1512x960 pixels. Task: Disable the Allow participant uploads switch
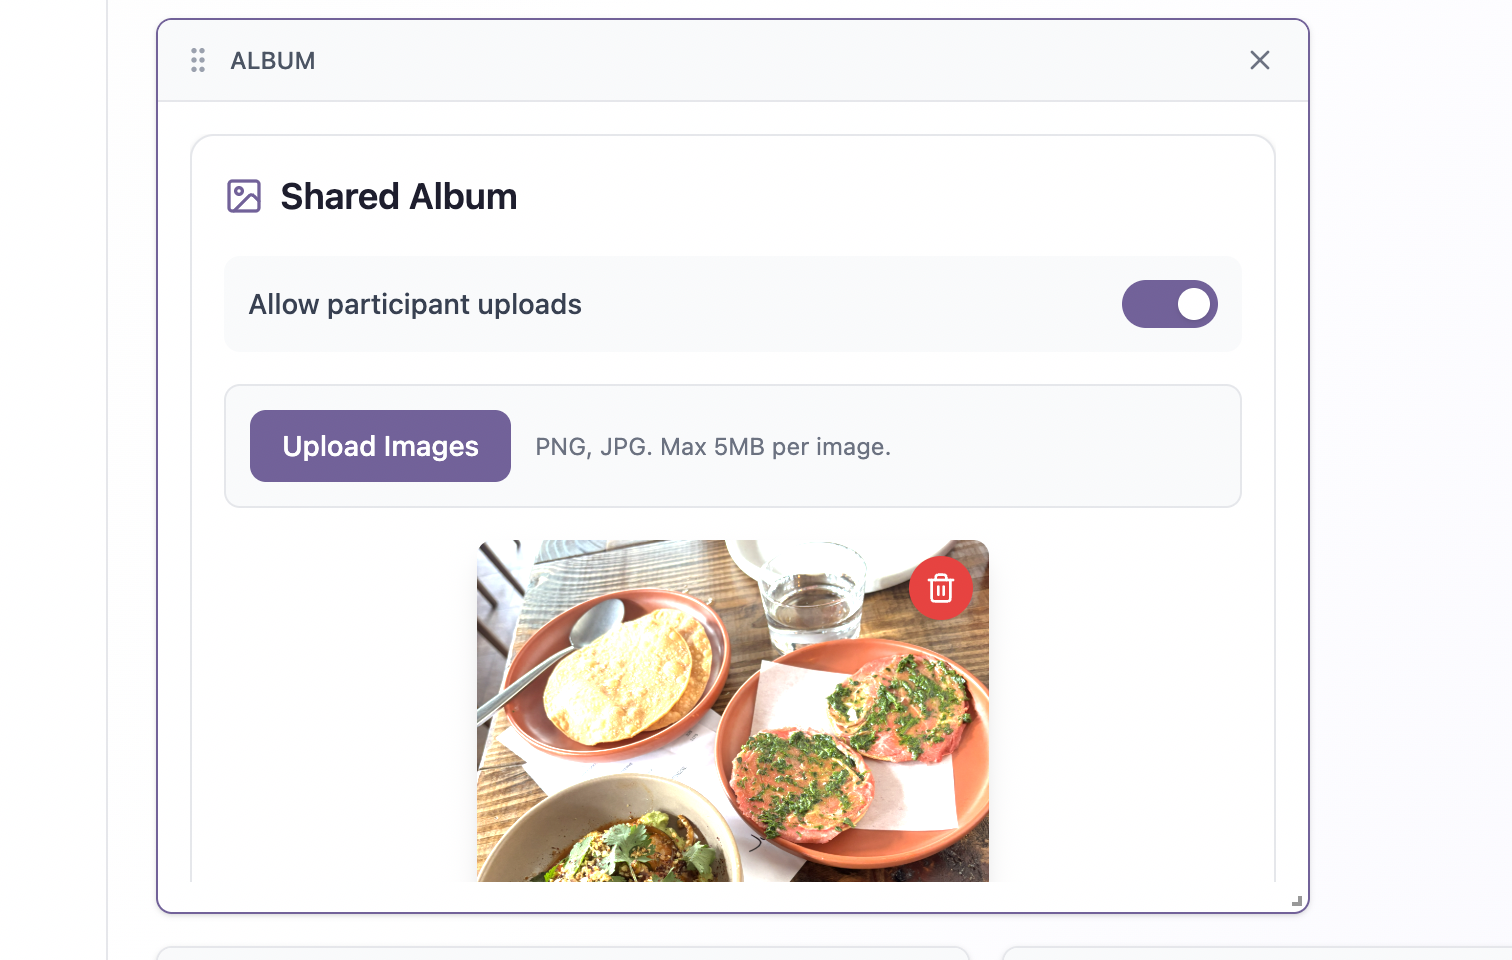[x=1169, y=304]
